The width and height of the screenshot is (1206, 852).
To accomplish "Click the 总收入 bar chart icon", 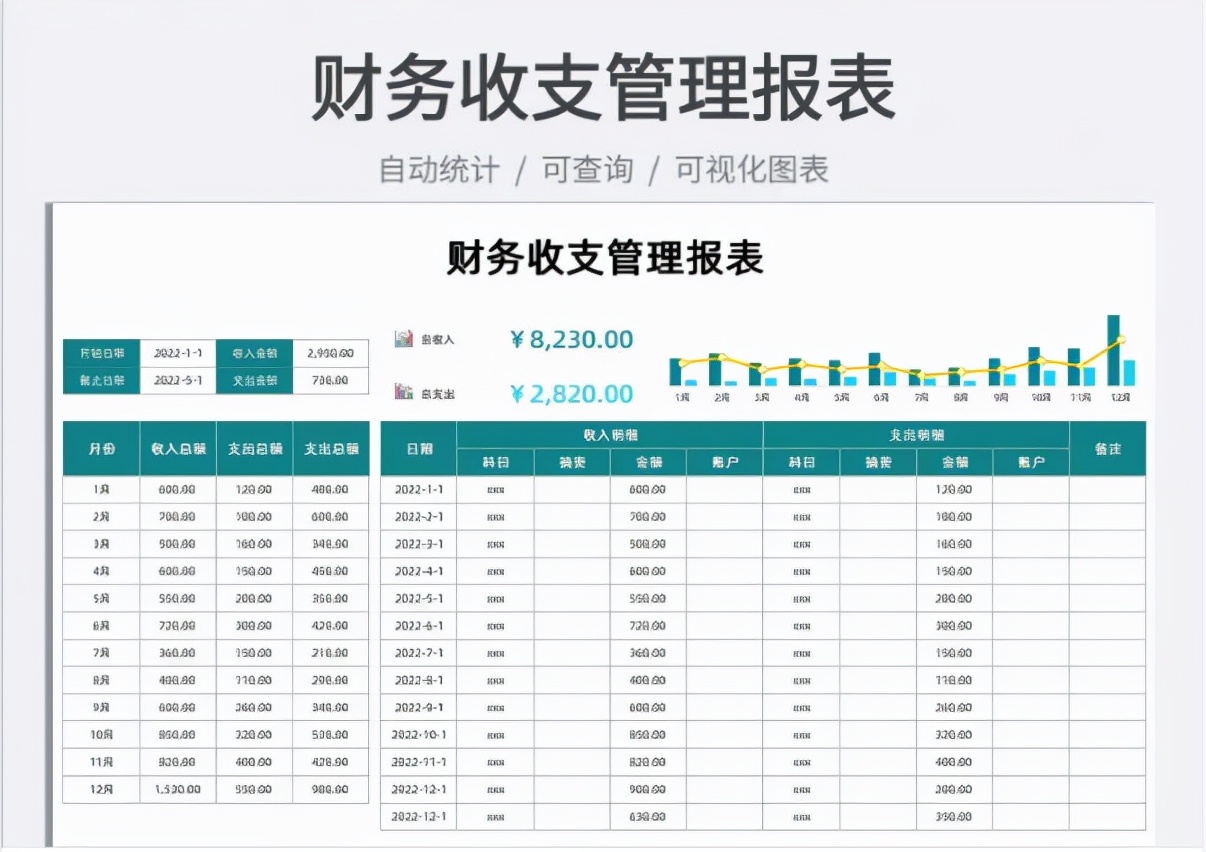I will [x=402, y=338].
